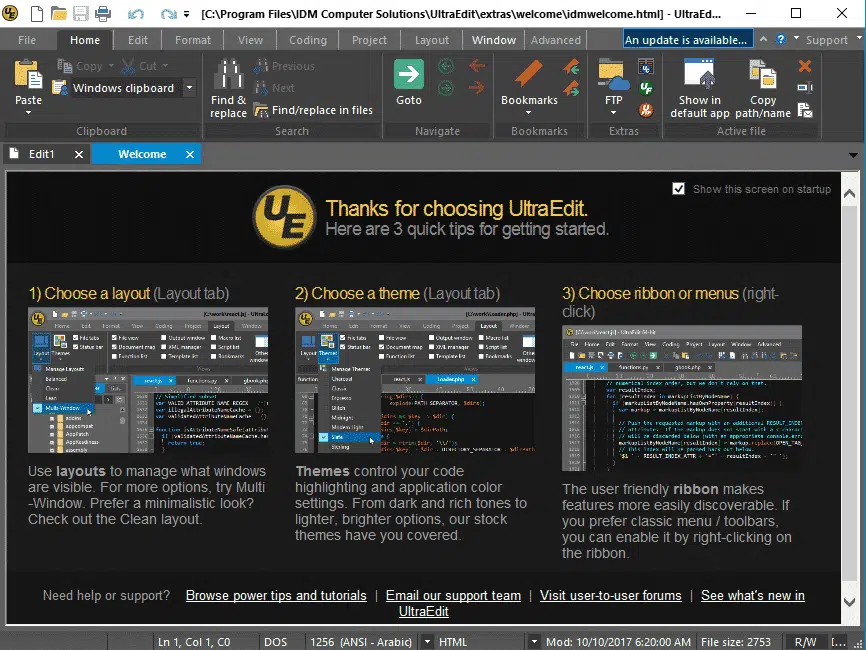Click Find Previous in Search group
The width and height of the screenshot is (866, 650).
click(284, 66)
